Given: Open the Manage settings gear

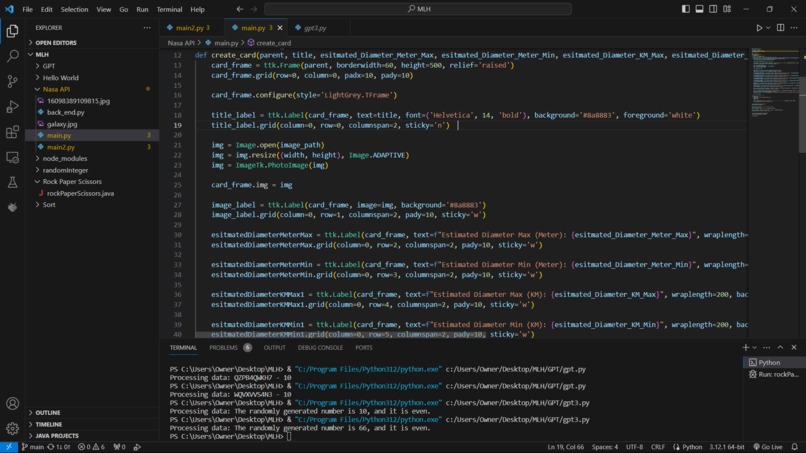Looking at the screenshot, I should coord(12,428).
